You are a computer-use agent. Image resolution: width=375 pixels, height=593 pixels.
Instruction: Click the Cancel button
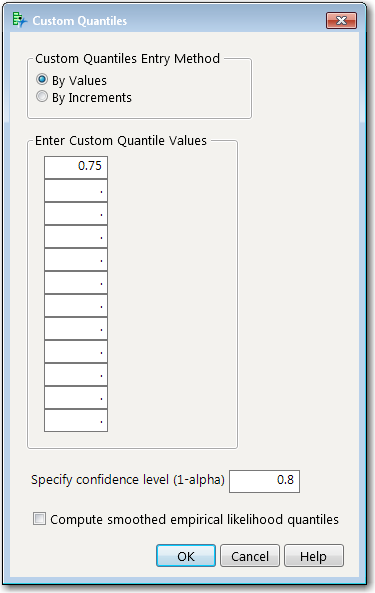click(250, 556)
